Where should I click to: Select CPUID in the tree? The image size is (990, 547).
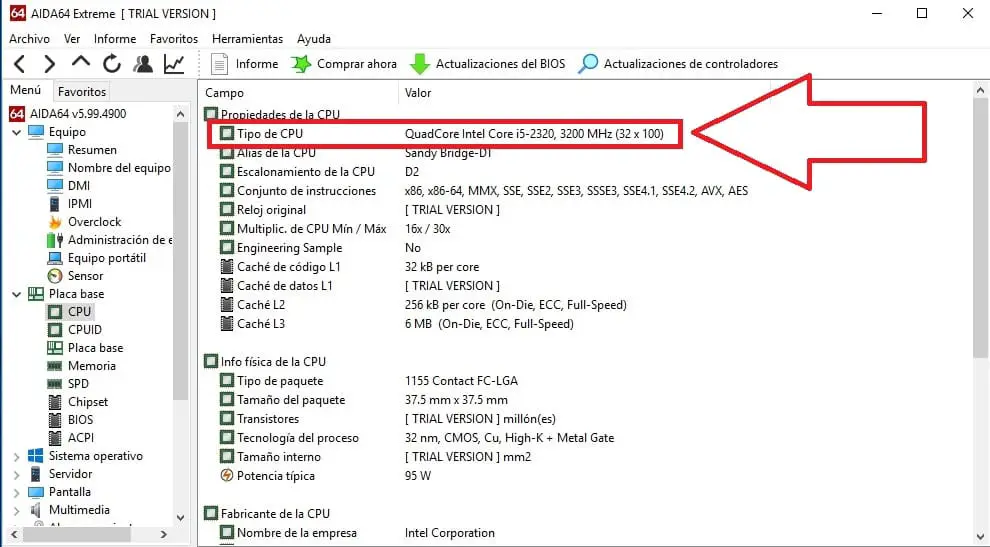(75, 330)
